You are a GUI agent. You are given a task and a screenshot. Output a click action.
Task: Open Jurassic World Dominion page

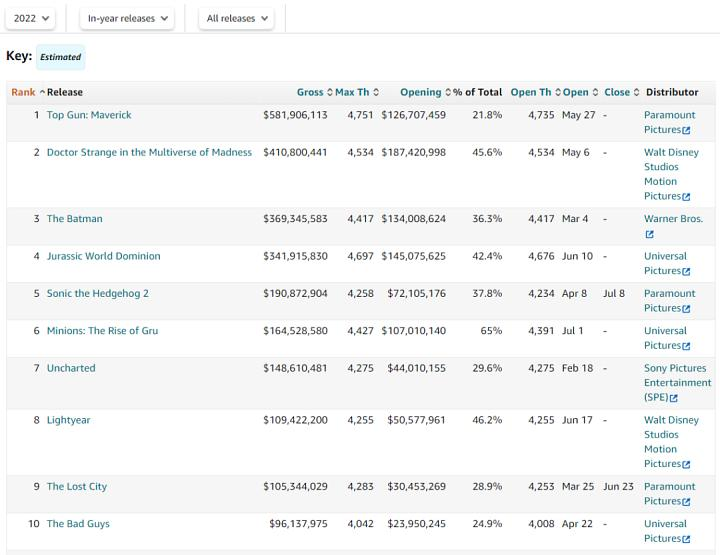103,256
